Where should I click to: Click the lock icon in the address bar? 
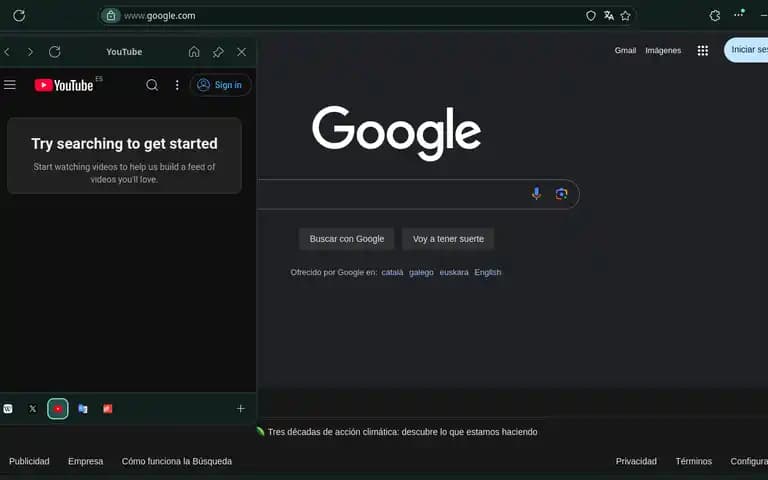coord(111,16)
